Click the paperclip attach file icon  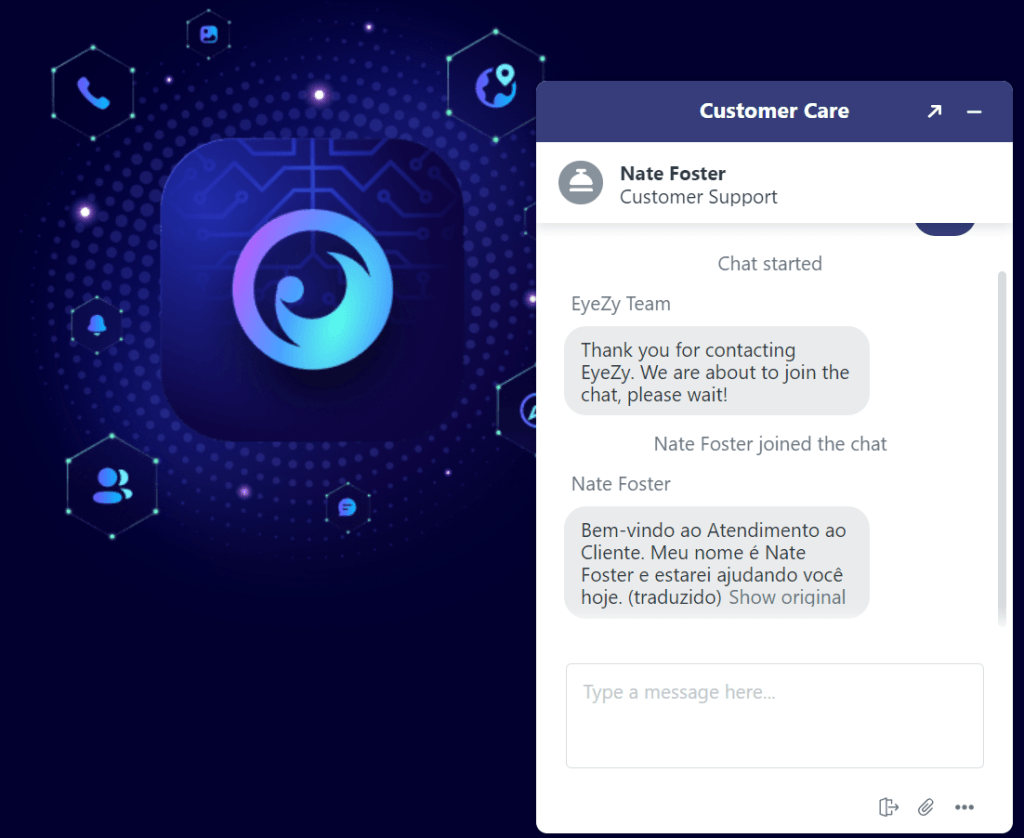(925, 807)
